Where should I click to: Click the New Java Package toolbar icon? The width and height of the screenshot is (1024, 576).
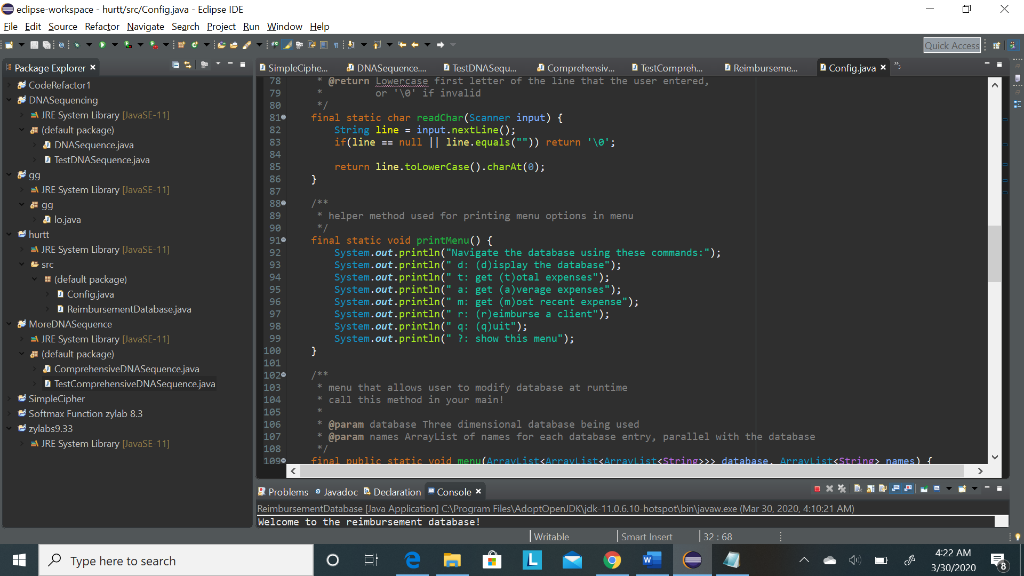point(181,45)
